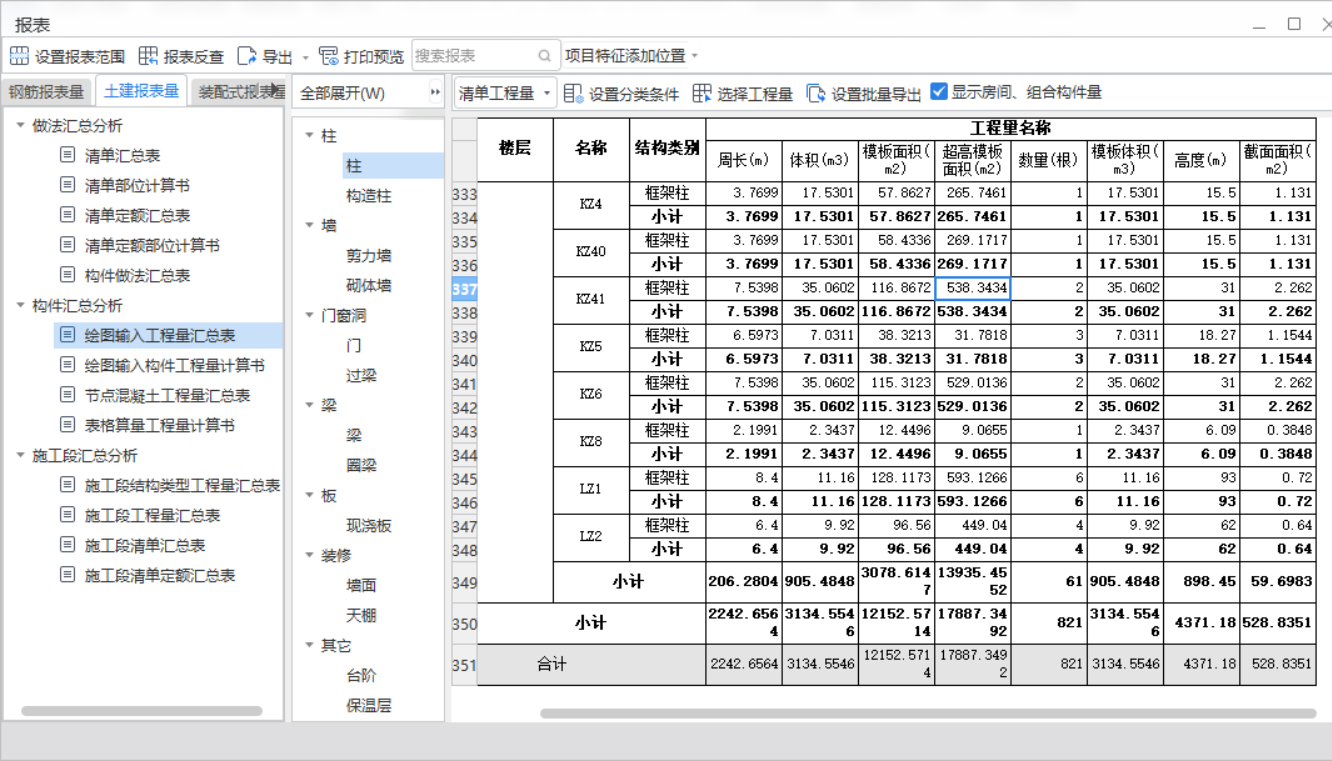Click document icon beside 节点混凝土工程量汇总表
Image resolution: width=1332 pixels, height=761 pixels.
pyautogui.click(x=67, y=395)
